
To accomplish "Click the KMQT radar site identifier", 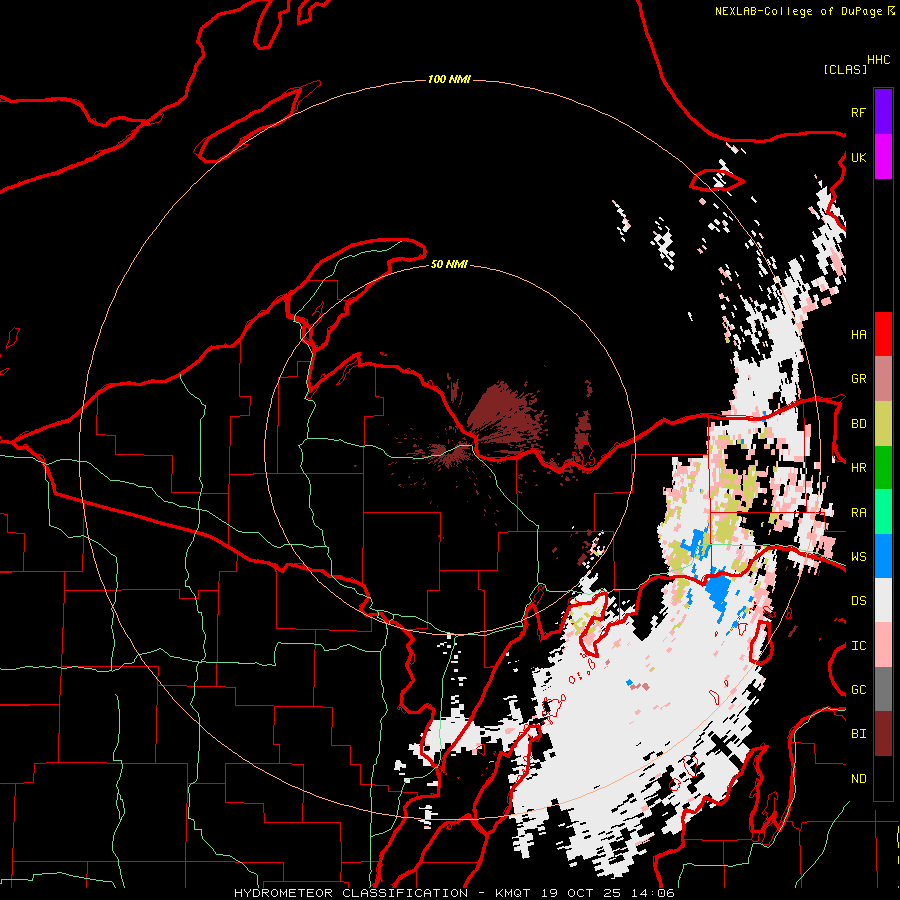I will [513, 893].
